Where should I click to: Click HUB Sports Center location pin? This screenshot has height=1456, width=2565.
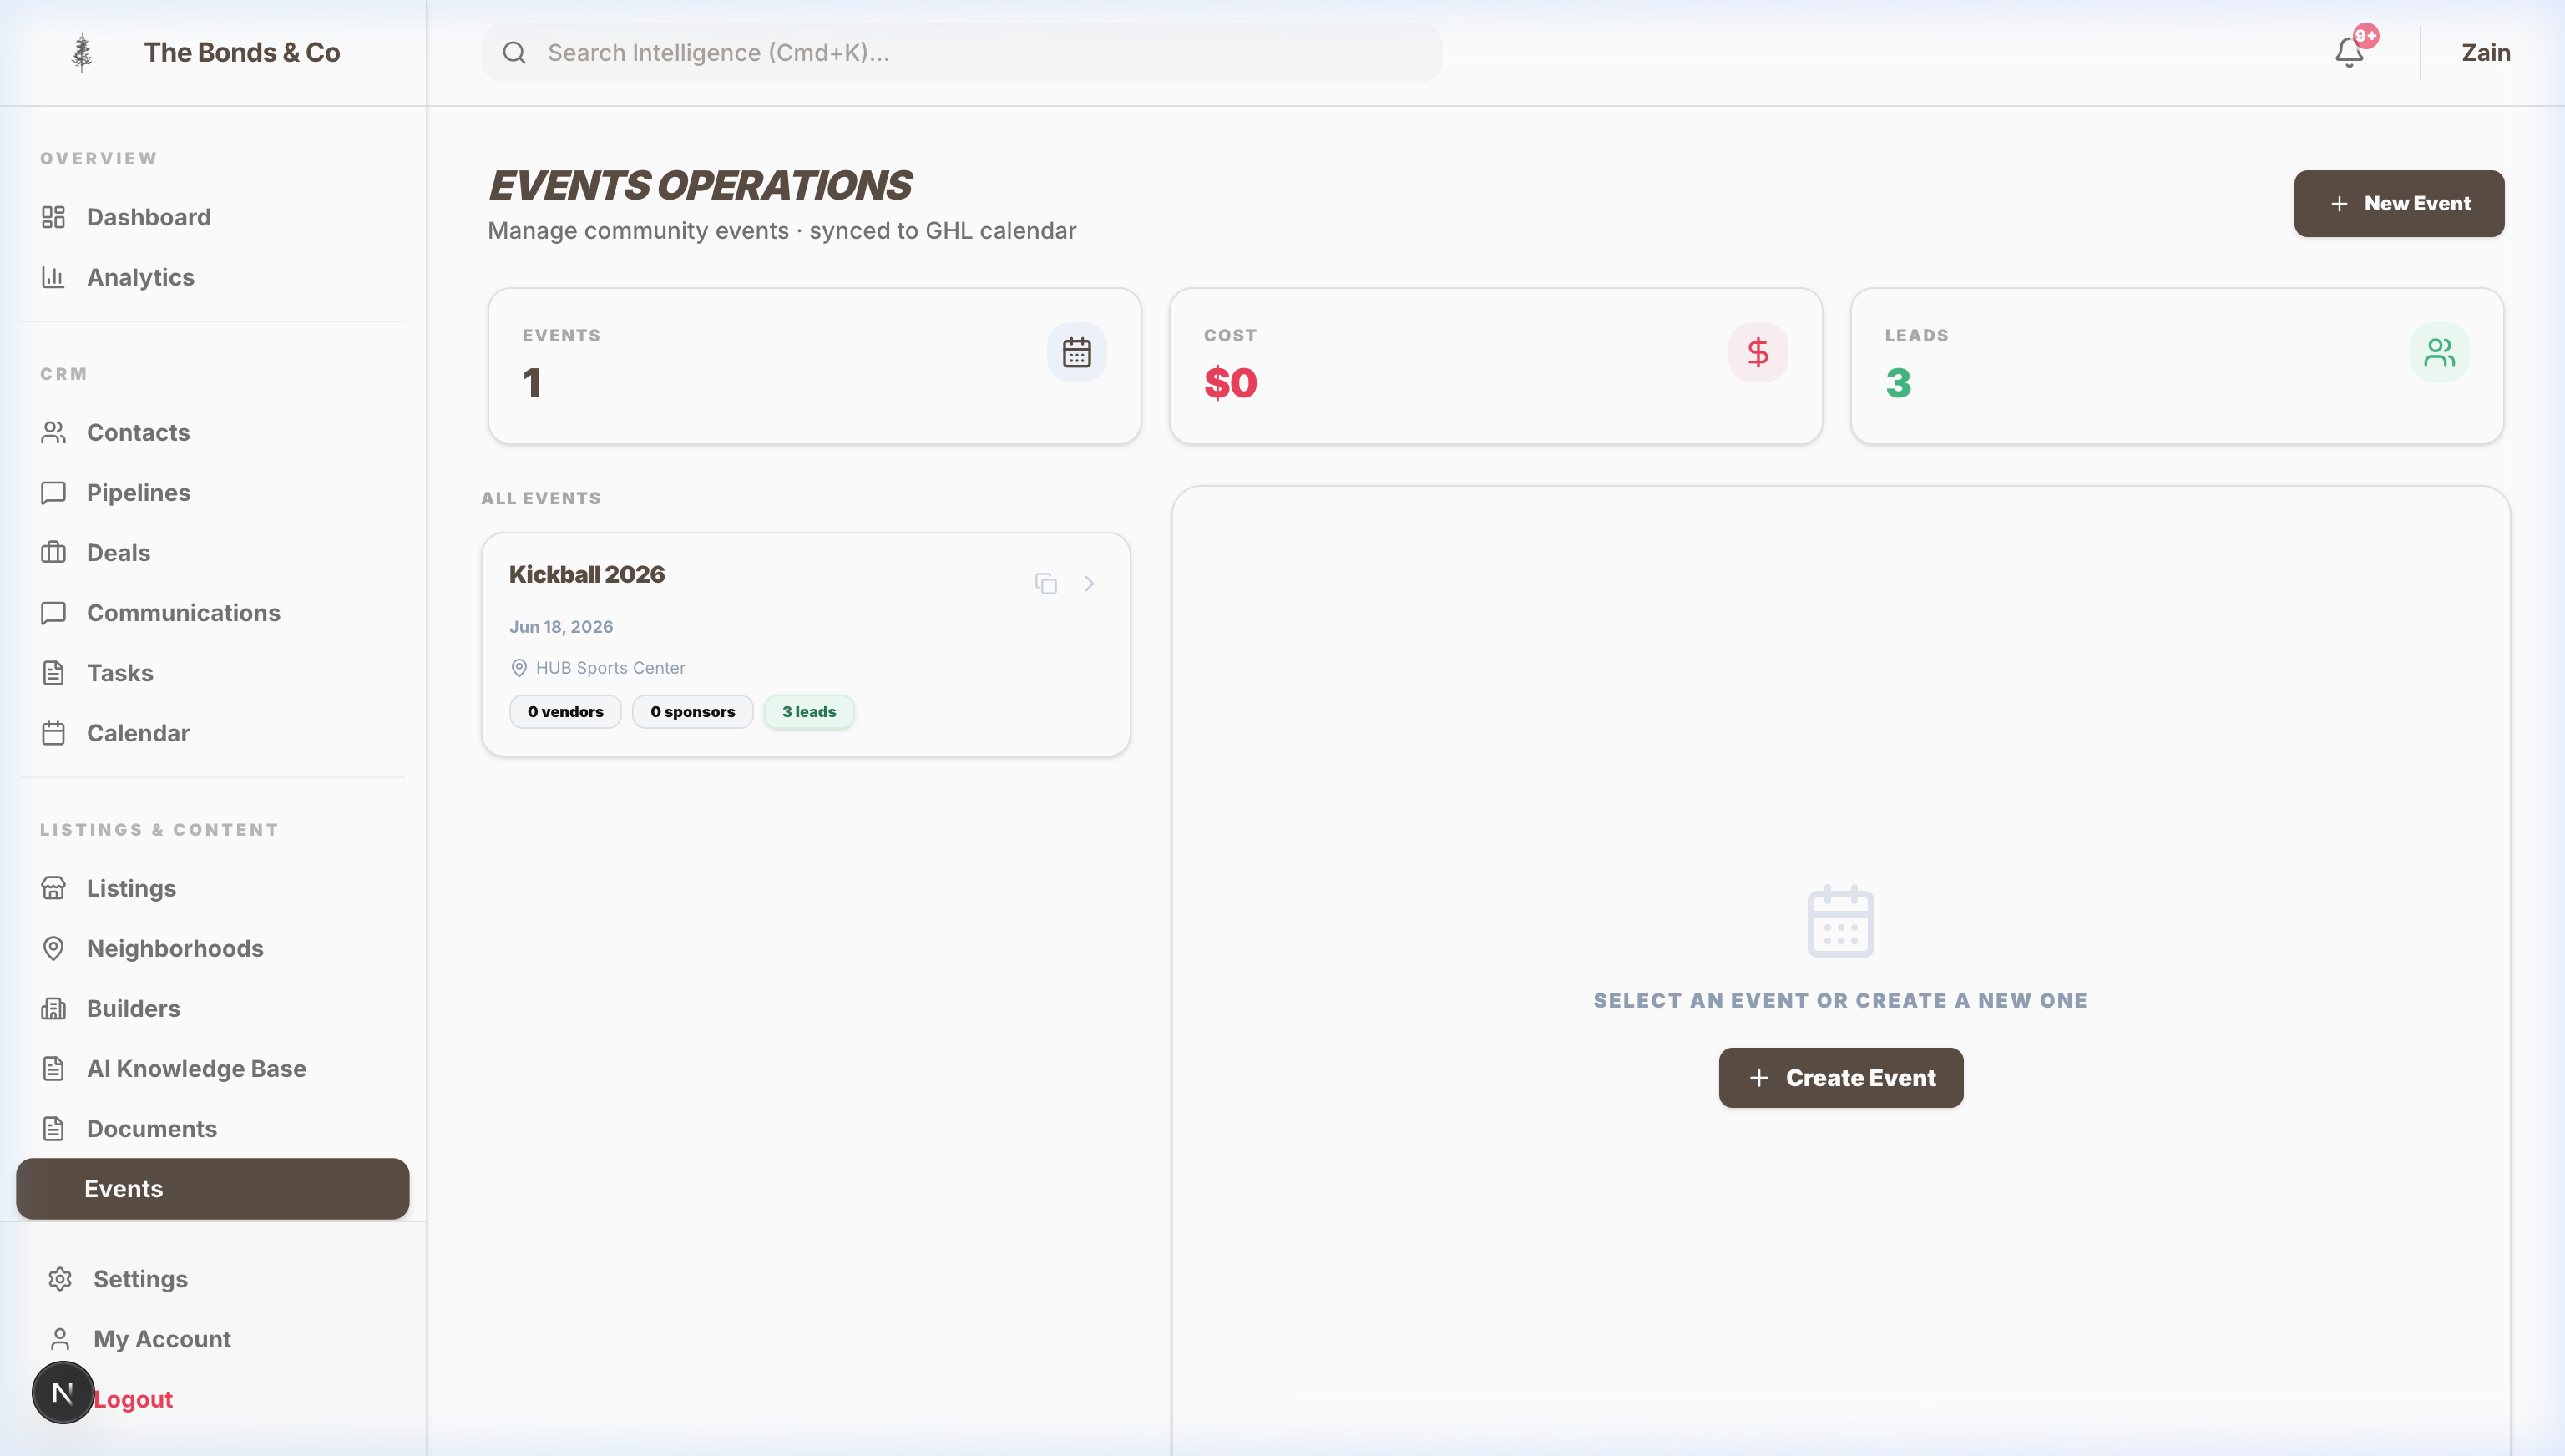(x=519, y=667)
